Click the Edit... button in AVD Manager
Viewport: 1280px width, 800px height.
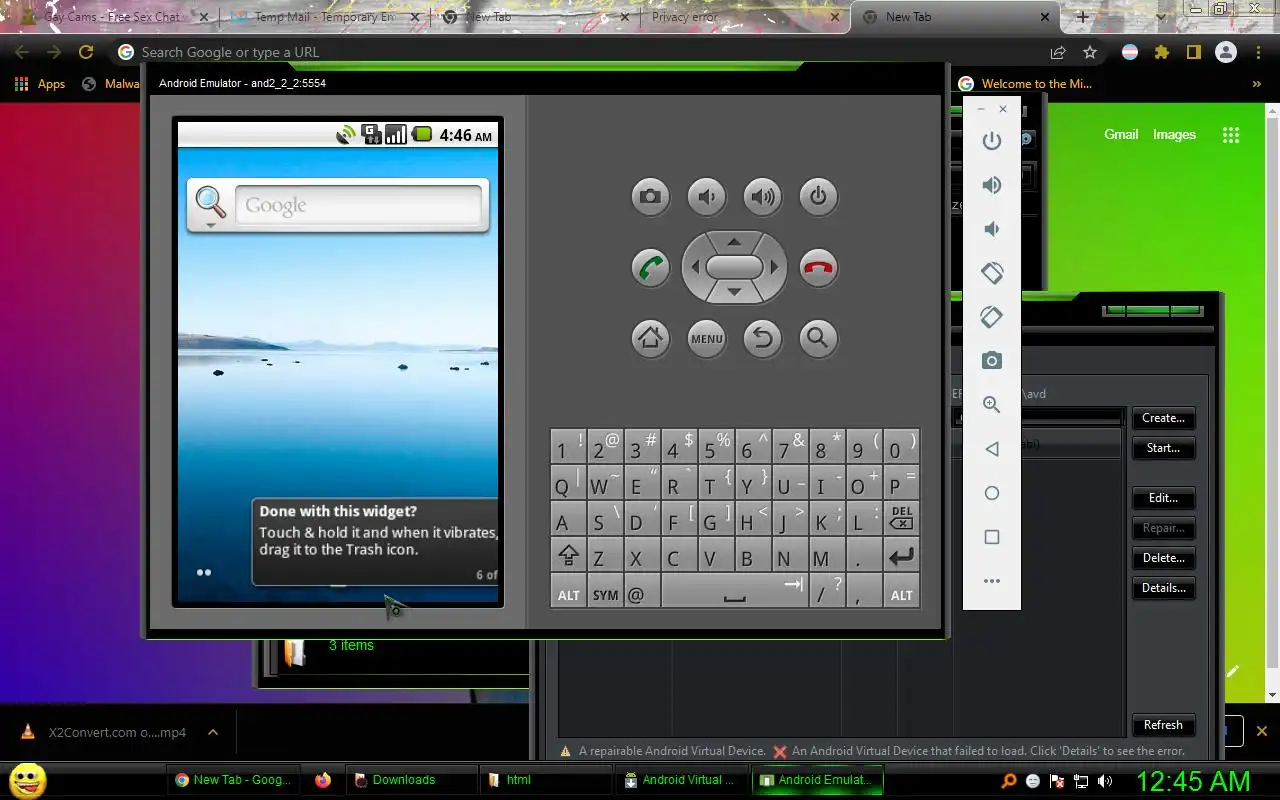click(x=1163, y=498)
